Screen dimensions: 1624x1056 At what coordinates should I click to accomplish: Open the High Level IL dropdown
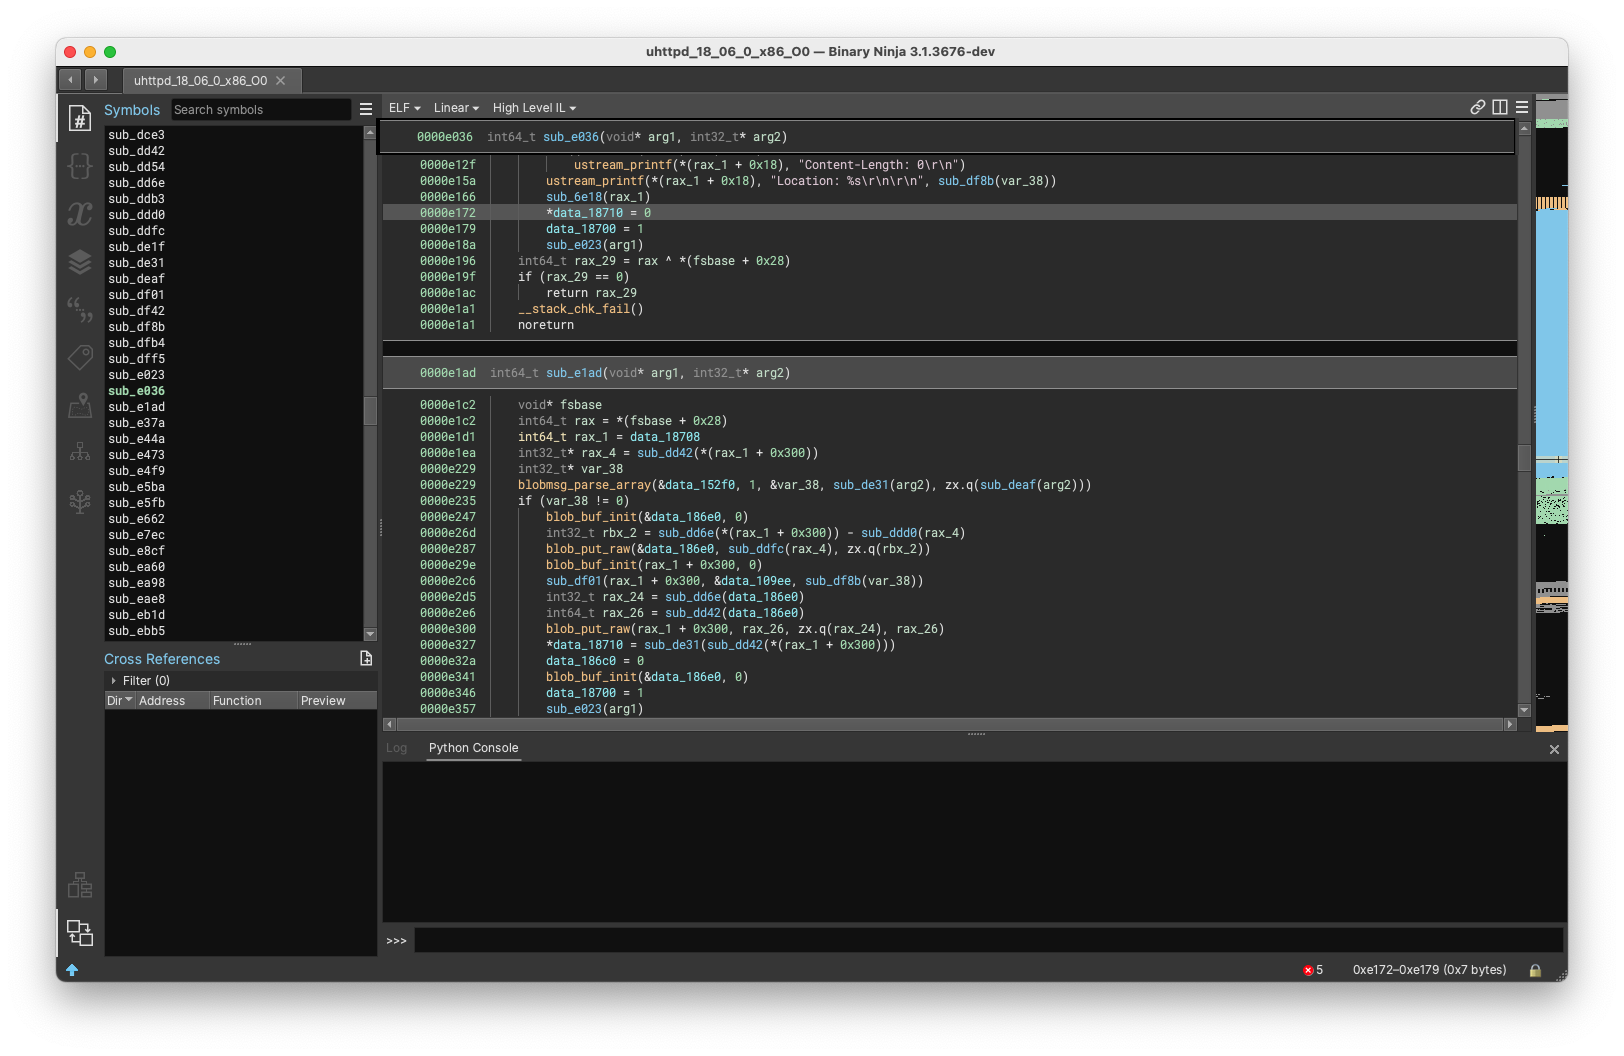click(x=533, y=107)
